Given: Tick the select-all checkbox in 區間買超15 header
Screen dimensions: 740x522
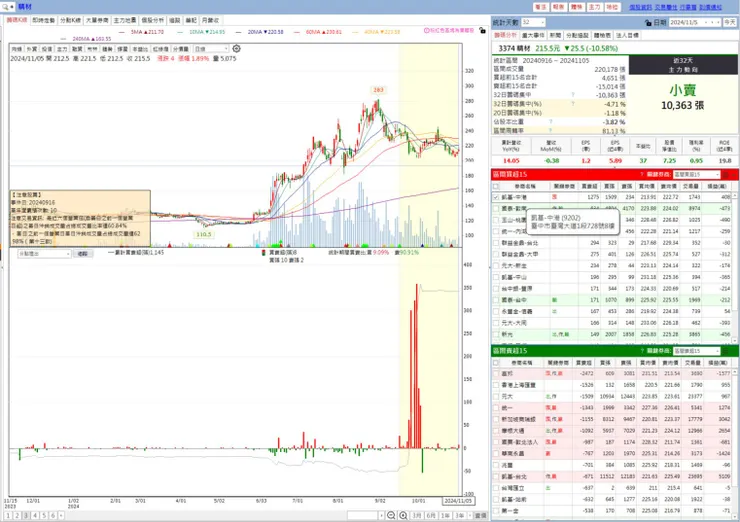Looking at the screenshot, I should 496,186.
